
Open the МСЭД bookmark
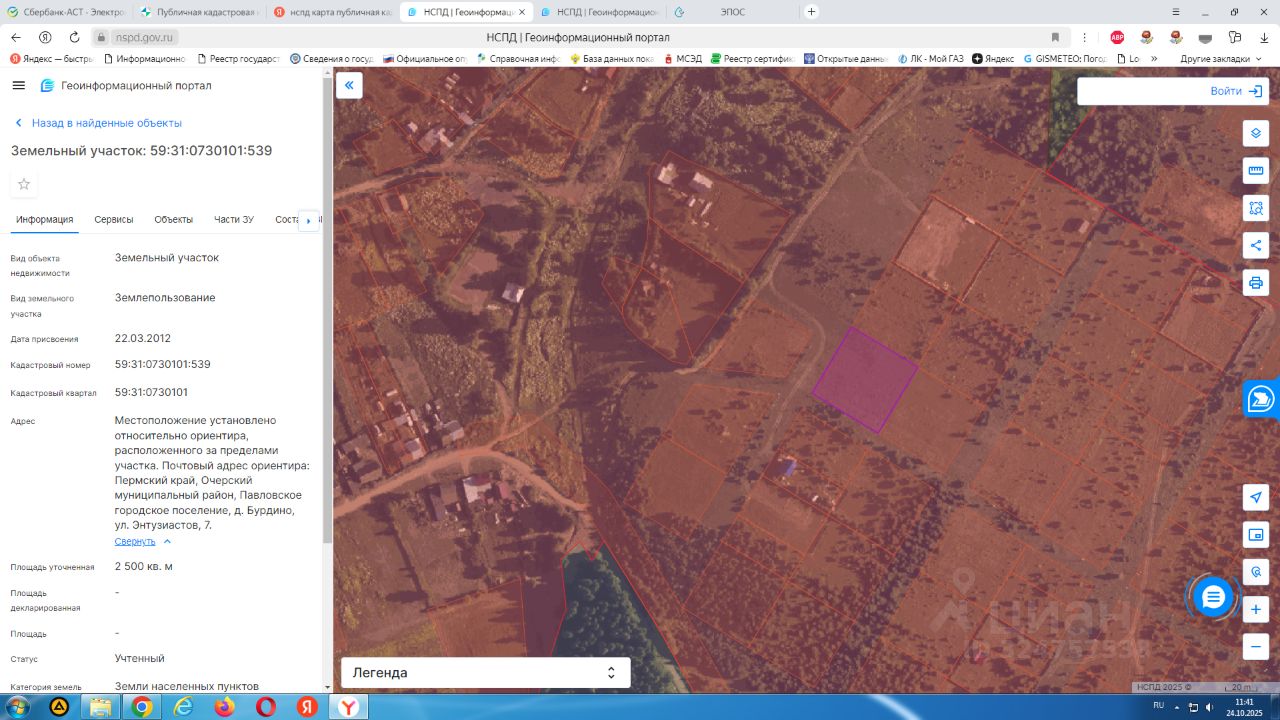[x=682, y=59]
